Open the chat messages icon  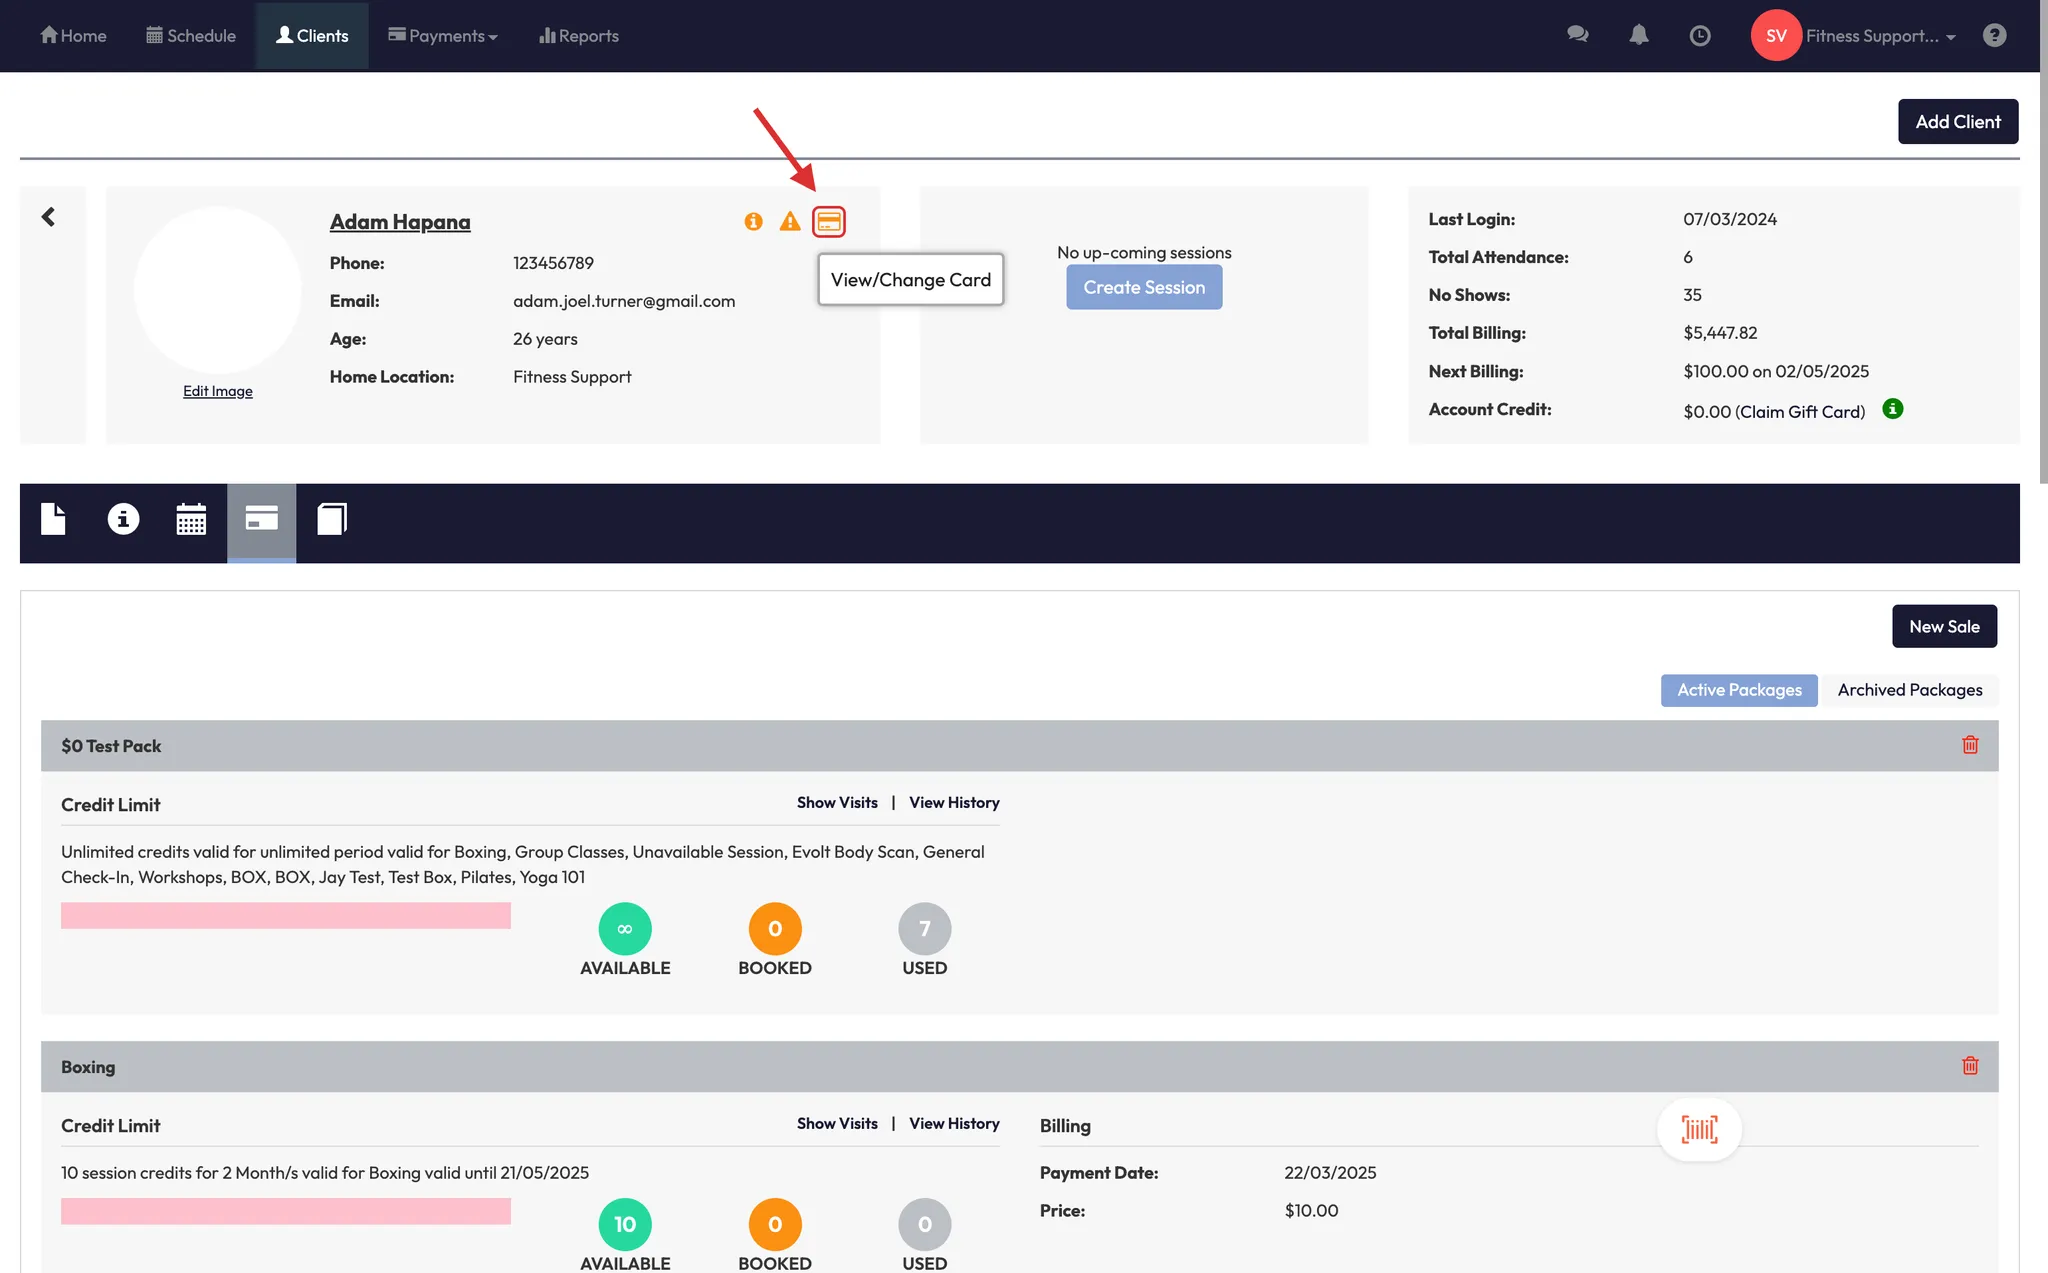click(x=1577, y=35)
